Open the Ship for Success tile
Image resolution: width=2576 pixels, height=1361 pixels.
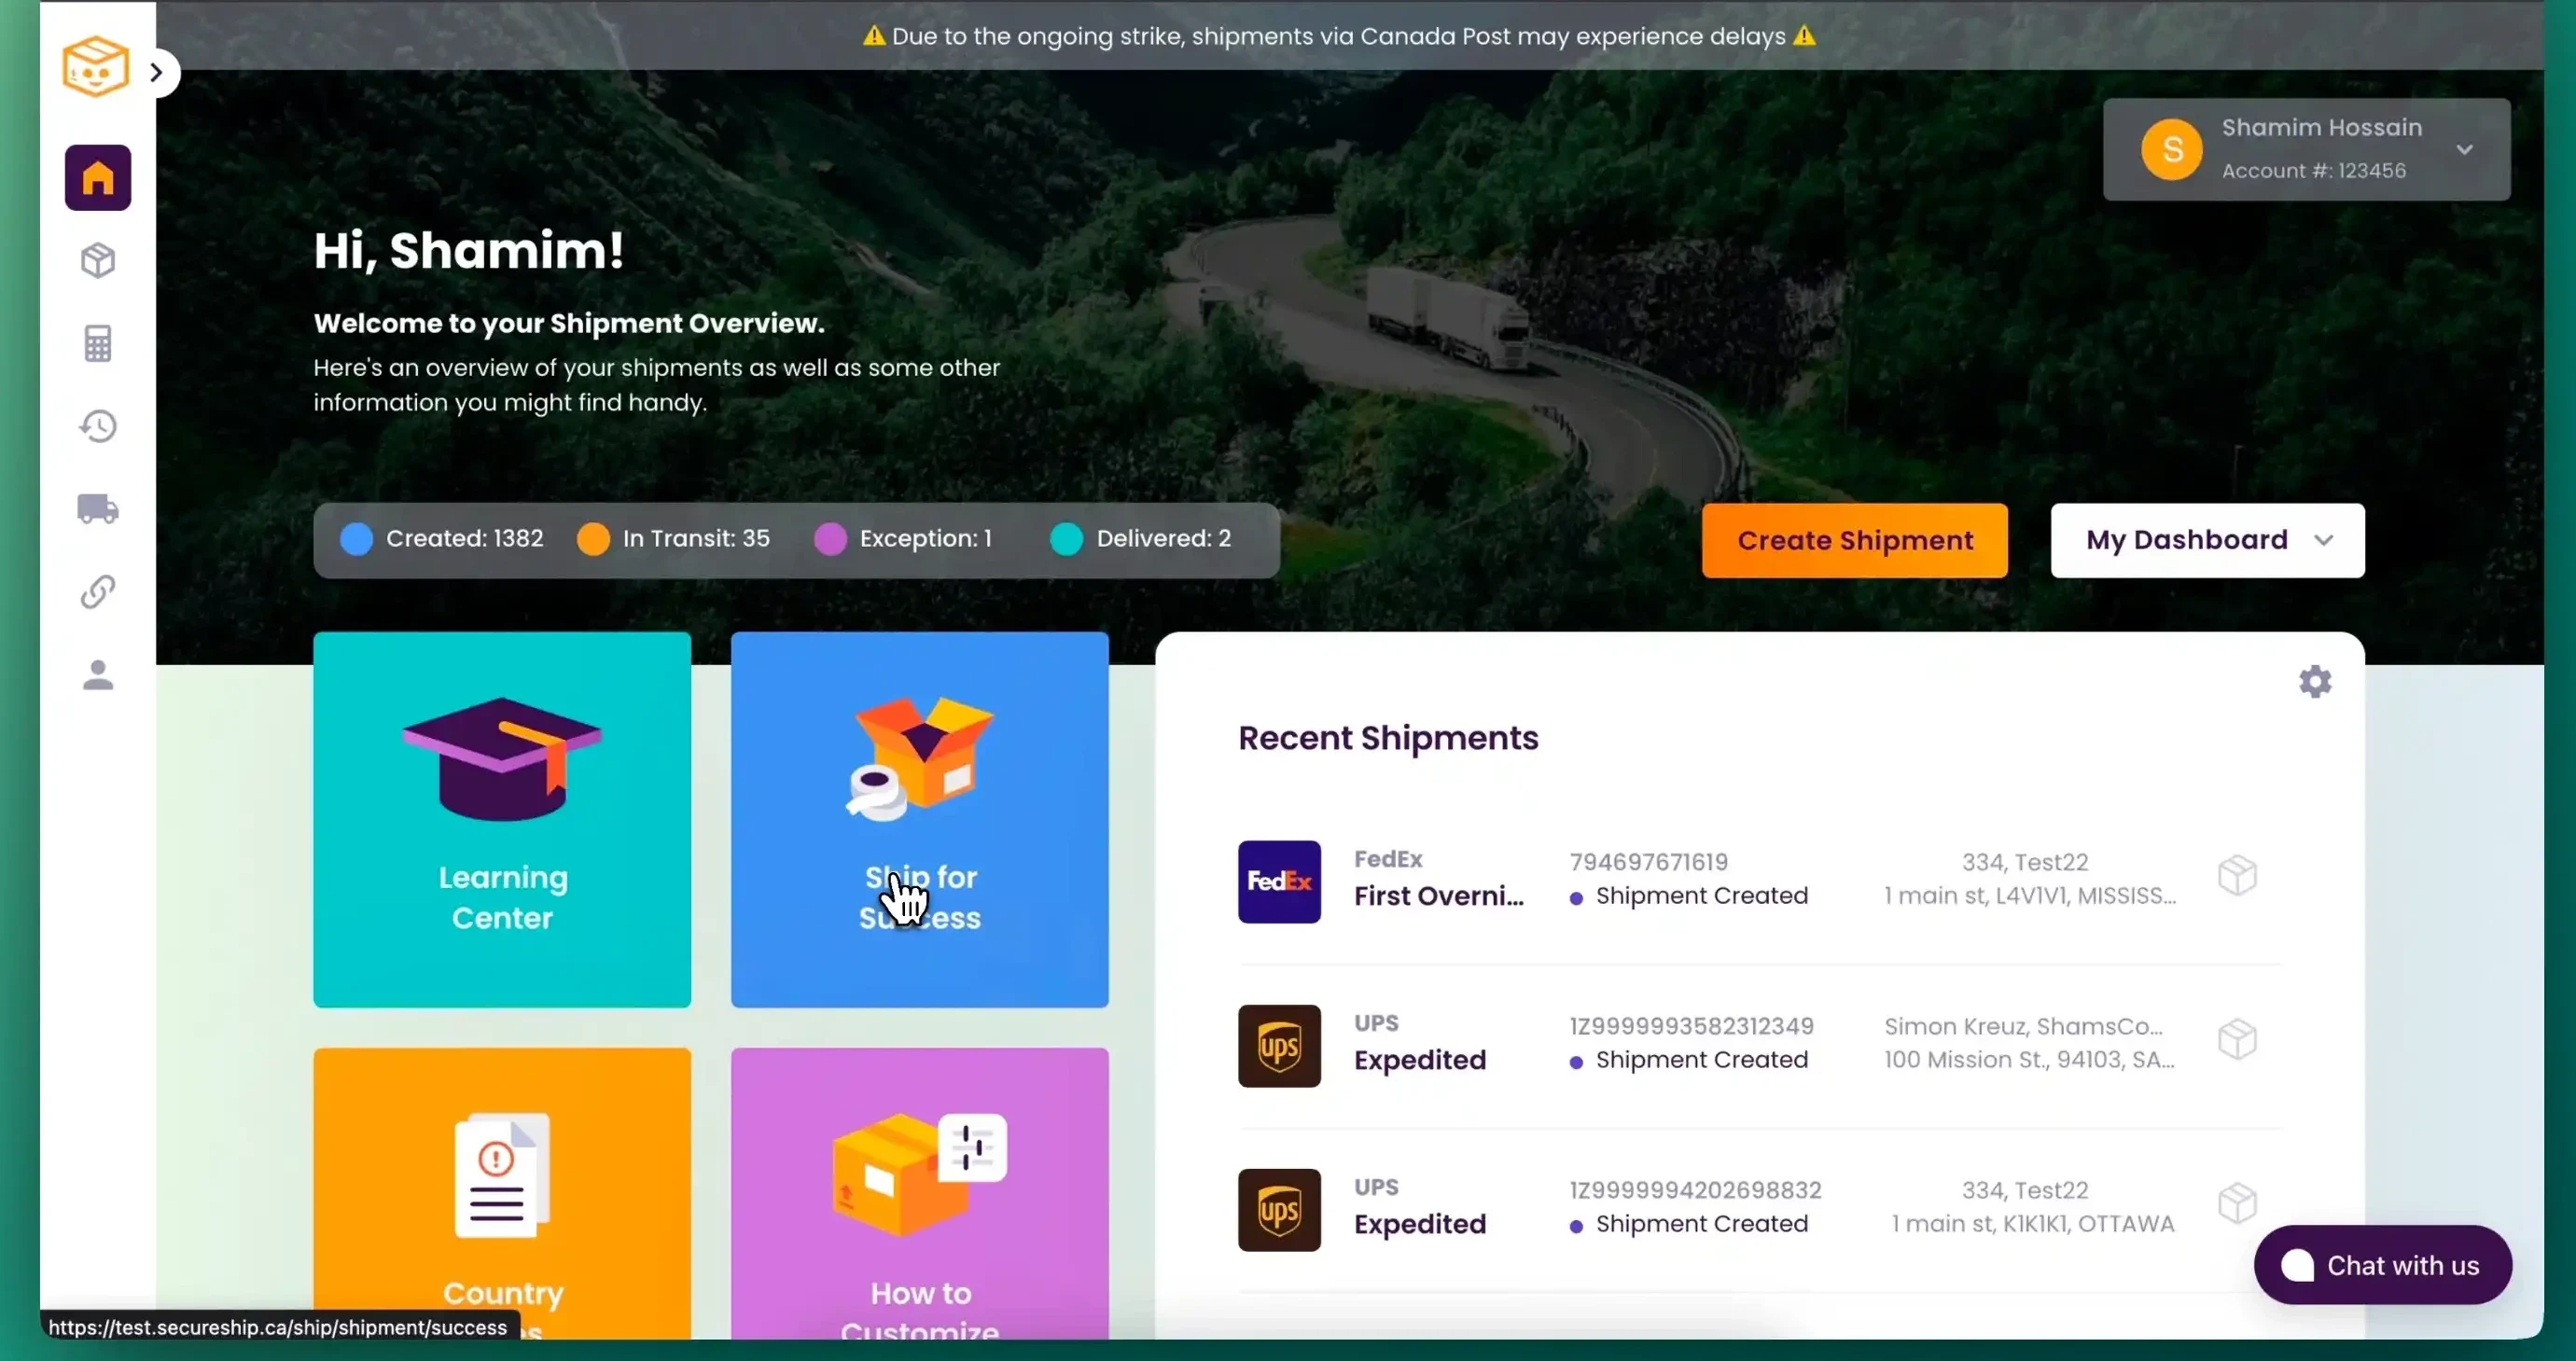(x=919, y=819)
